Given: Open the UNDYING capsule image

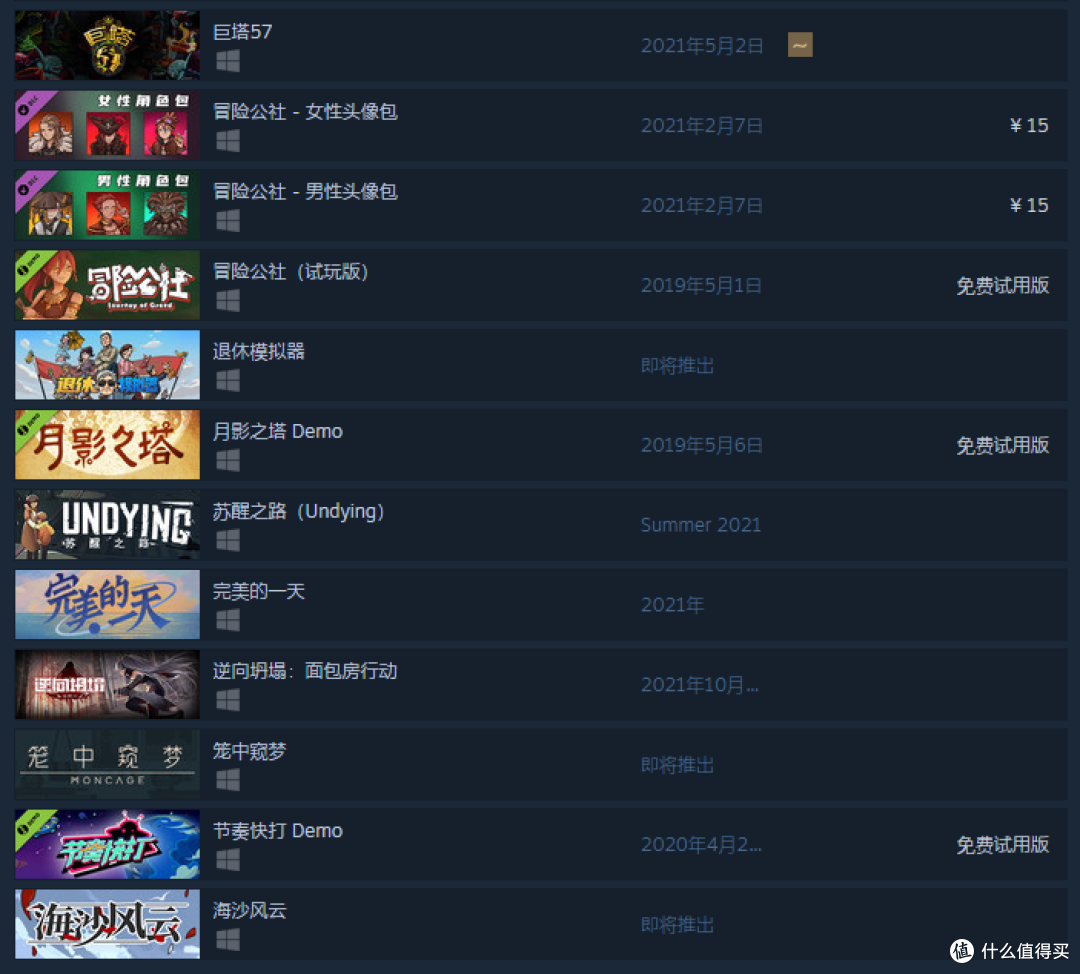Looking at the screenshot, I should tap(107, 525).
